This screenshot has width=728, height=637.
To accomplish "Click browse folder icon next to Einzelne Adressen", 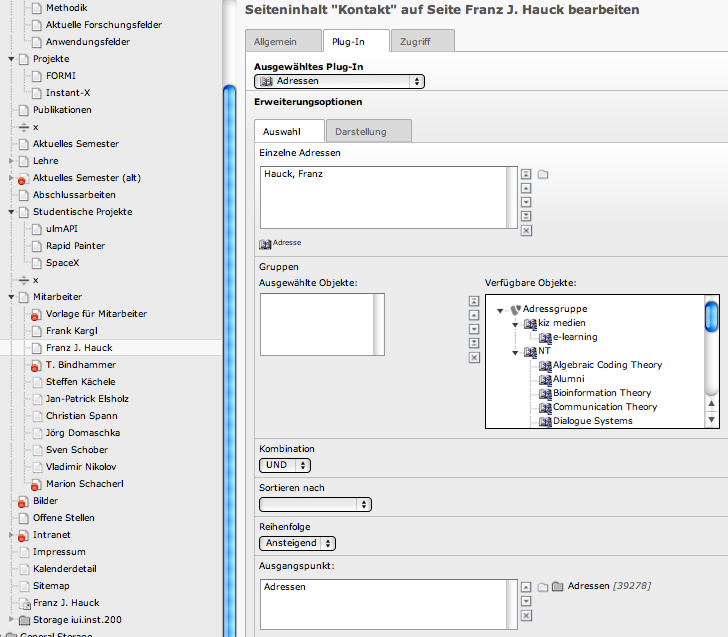I will point(543,174).
